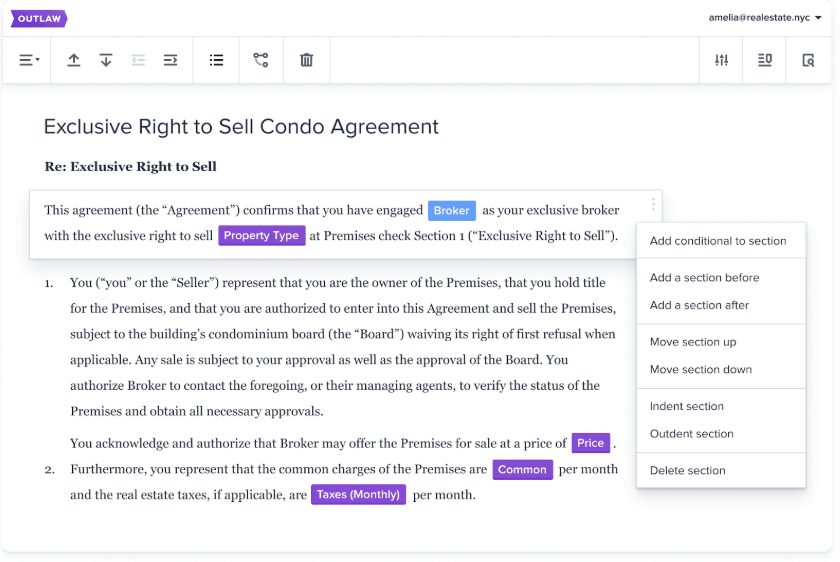840x562 pixels.
Task: Select 'Move section down' in context menu
Action: click(700, 370)
